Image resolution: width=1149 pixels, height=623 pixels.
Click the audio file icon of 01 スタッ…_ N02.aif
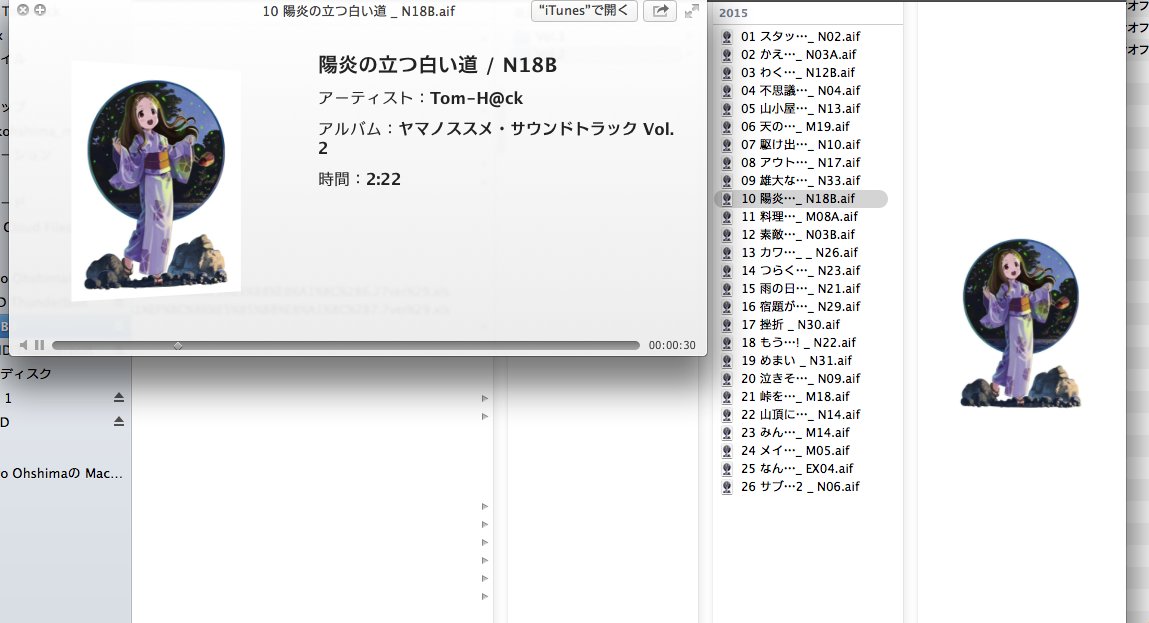click(x=727, y=37)
